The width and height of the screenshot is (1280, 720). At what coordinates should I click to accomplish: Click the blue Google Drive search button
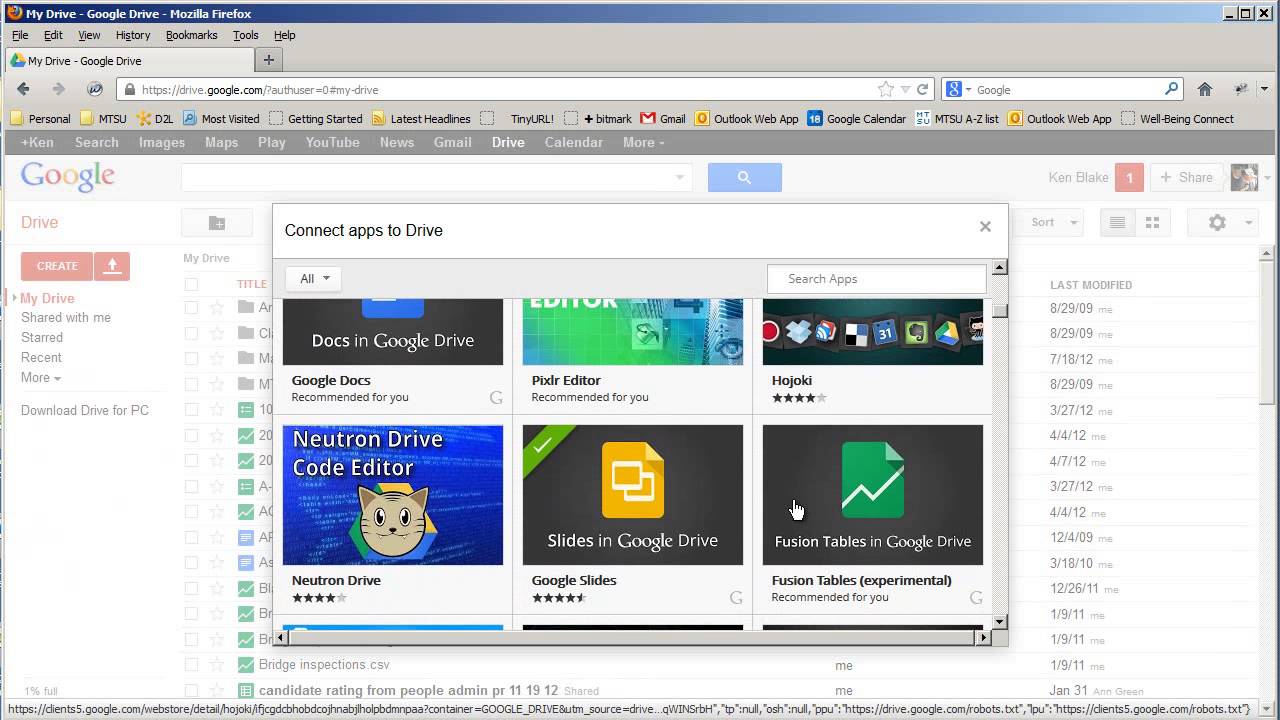coord(745,177)
